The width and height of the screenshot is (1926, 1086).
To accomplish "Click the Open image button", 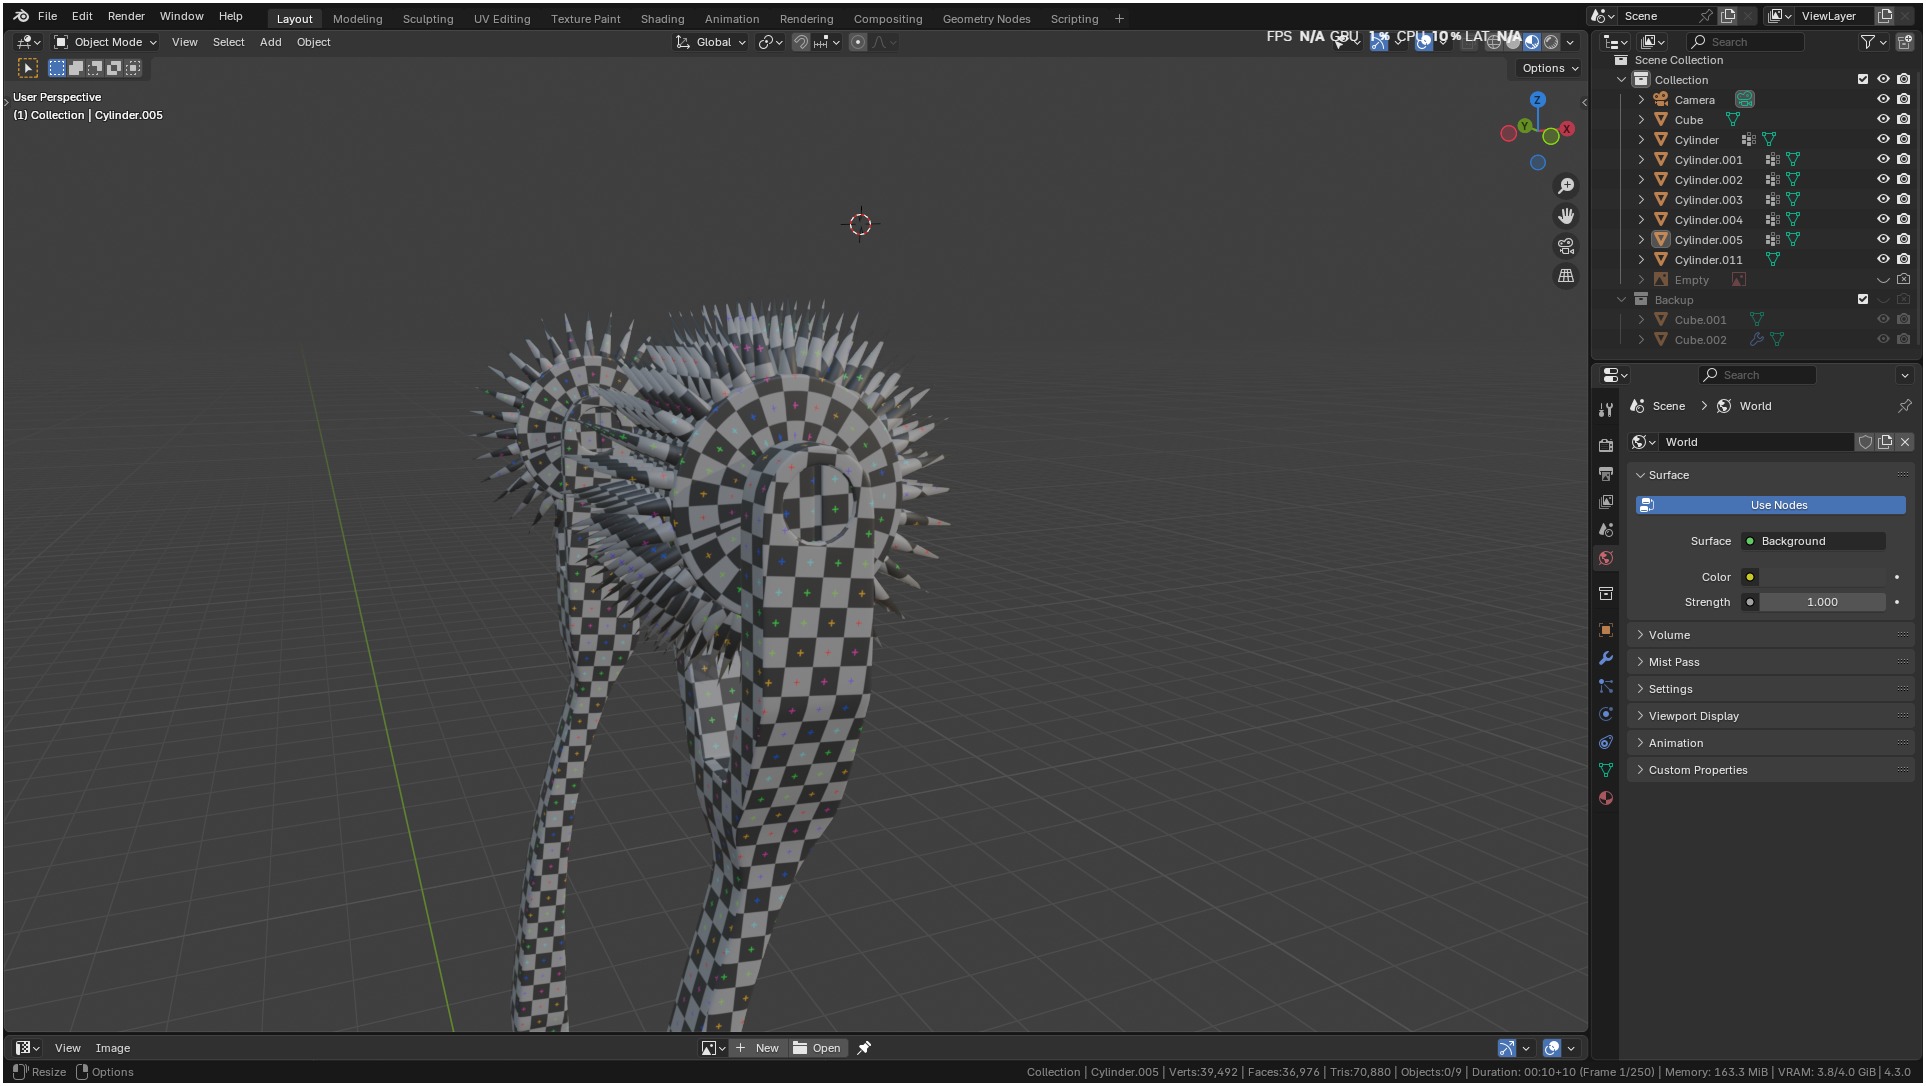I will pos(817,1048).
